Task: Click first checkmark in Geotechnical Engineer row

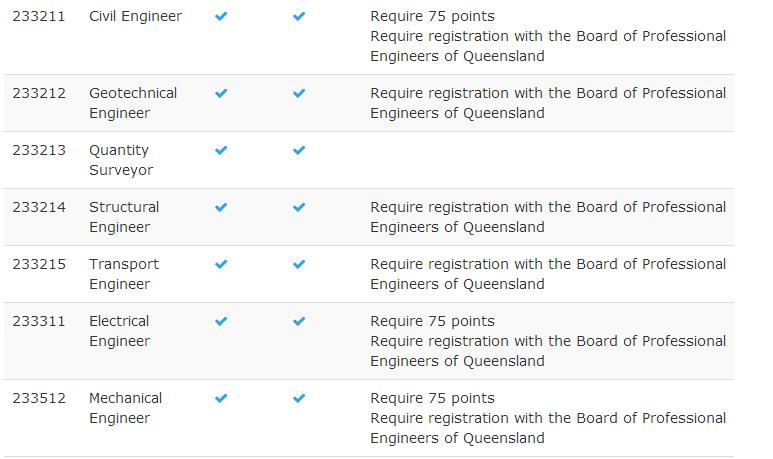Action: point(221,93)
